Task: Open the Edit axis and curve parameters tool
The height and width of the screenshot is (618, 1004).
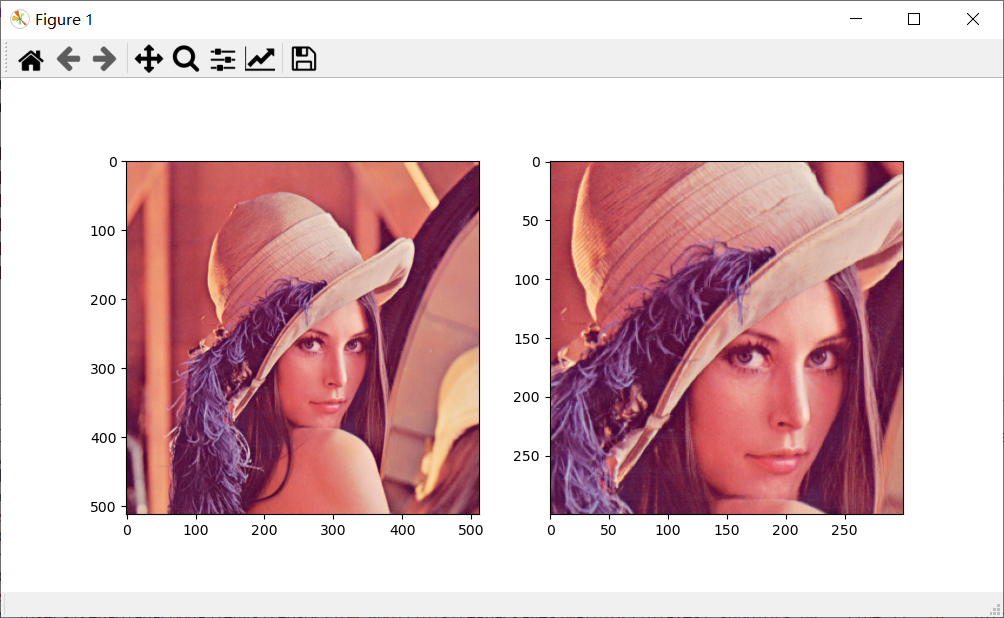Action: (x=260, y=59)
